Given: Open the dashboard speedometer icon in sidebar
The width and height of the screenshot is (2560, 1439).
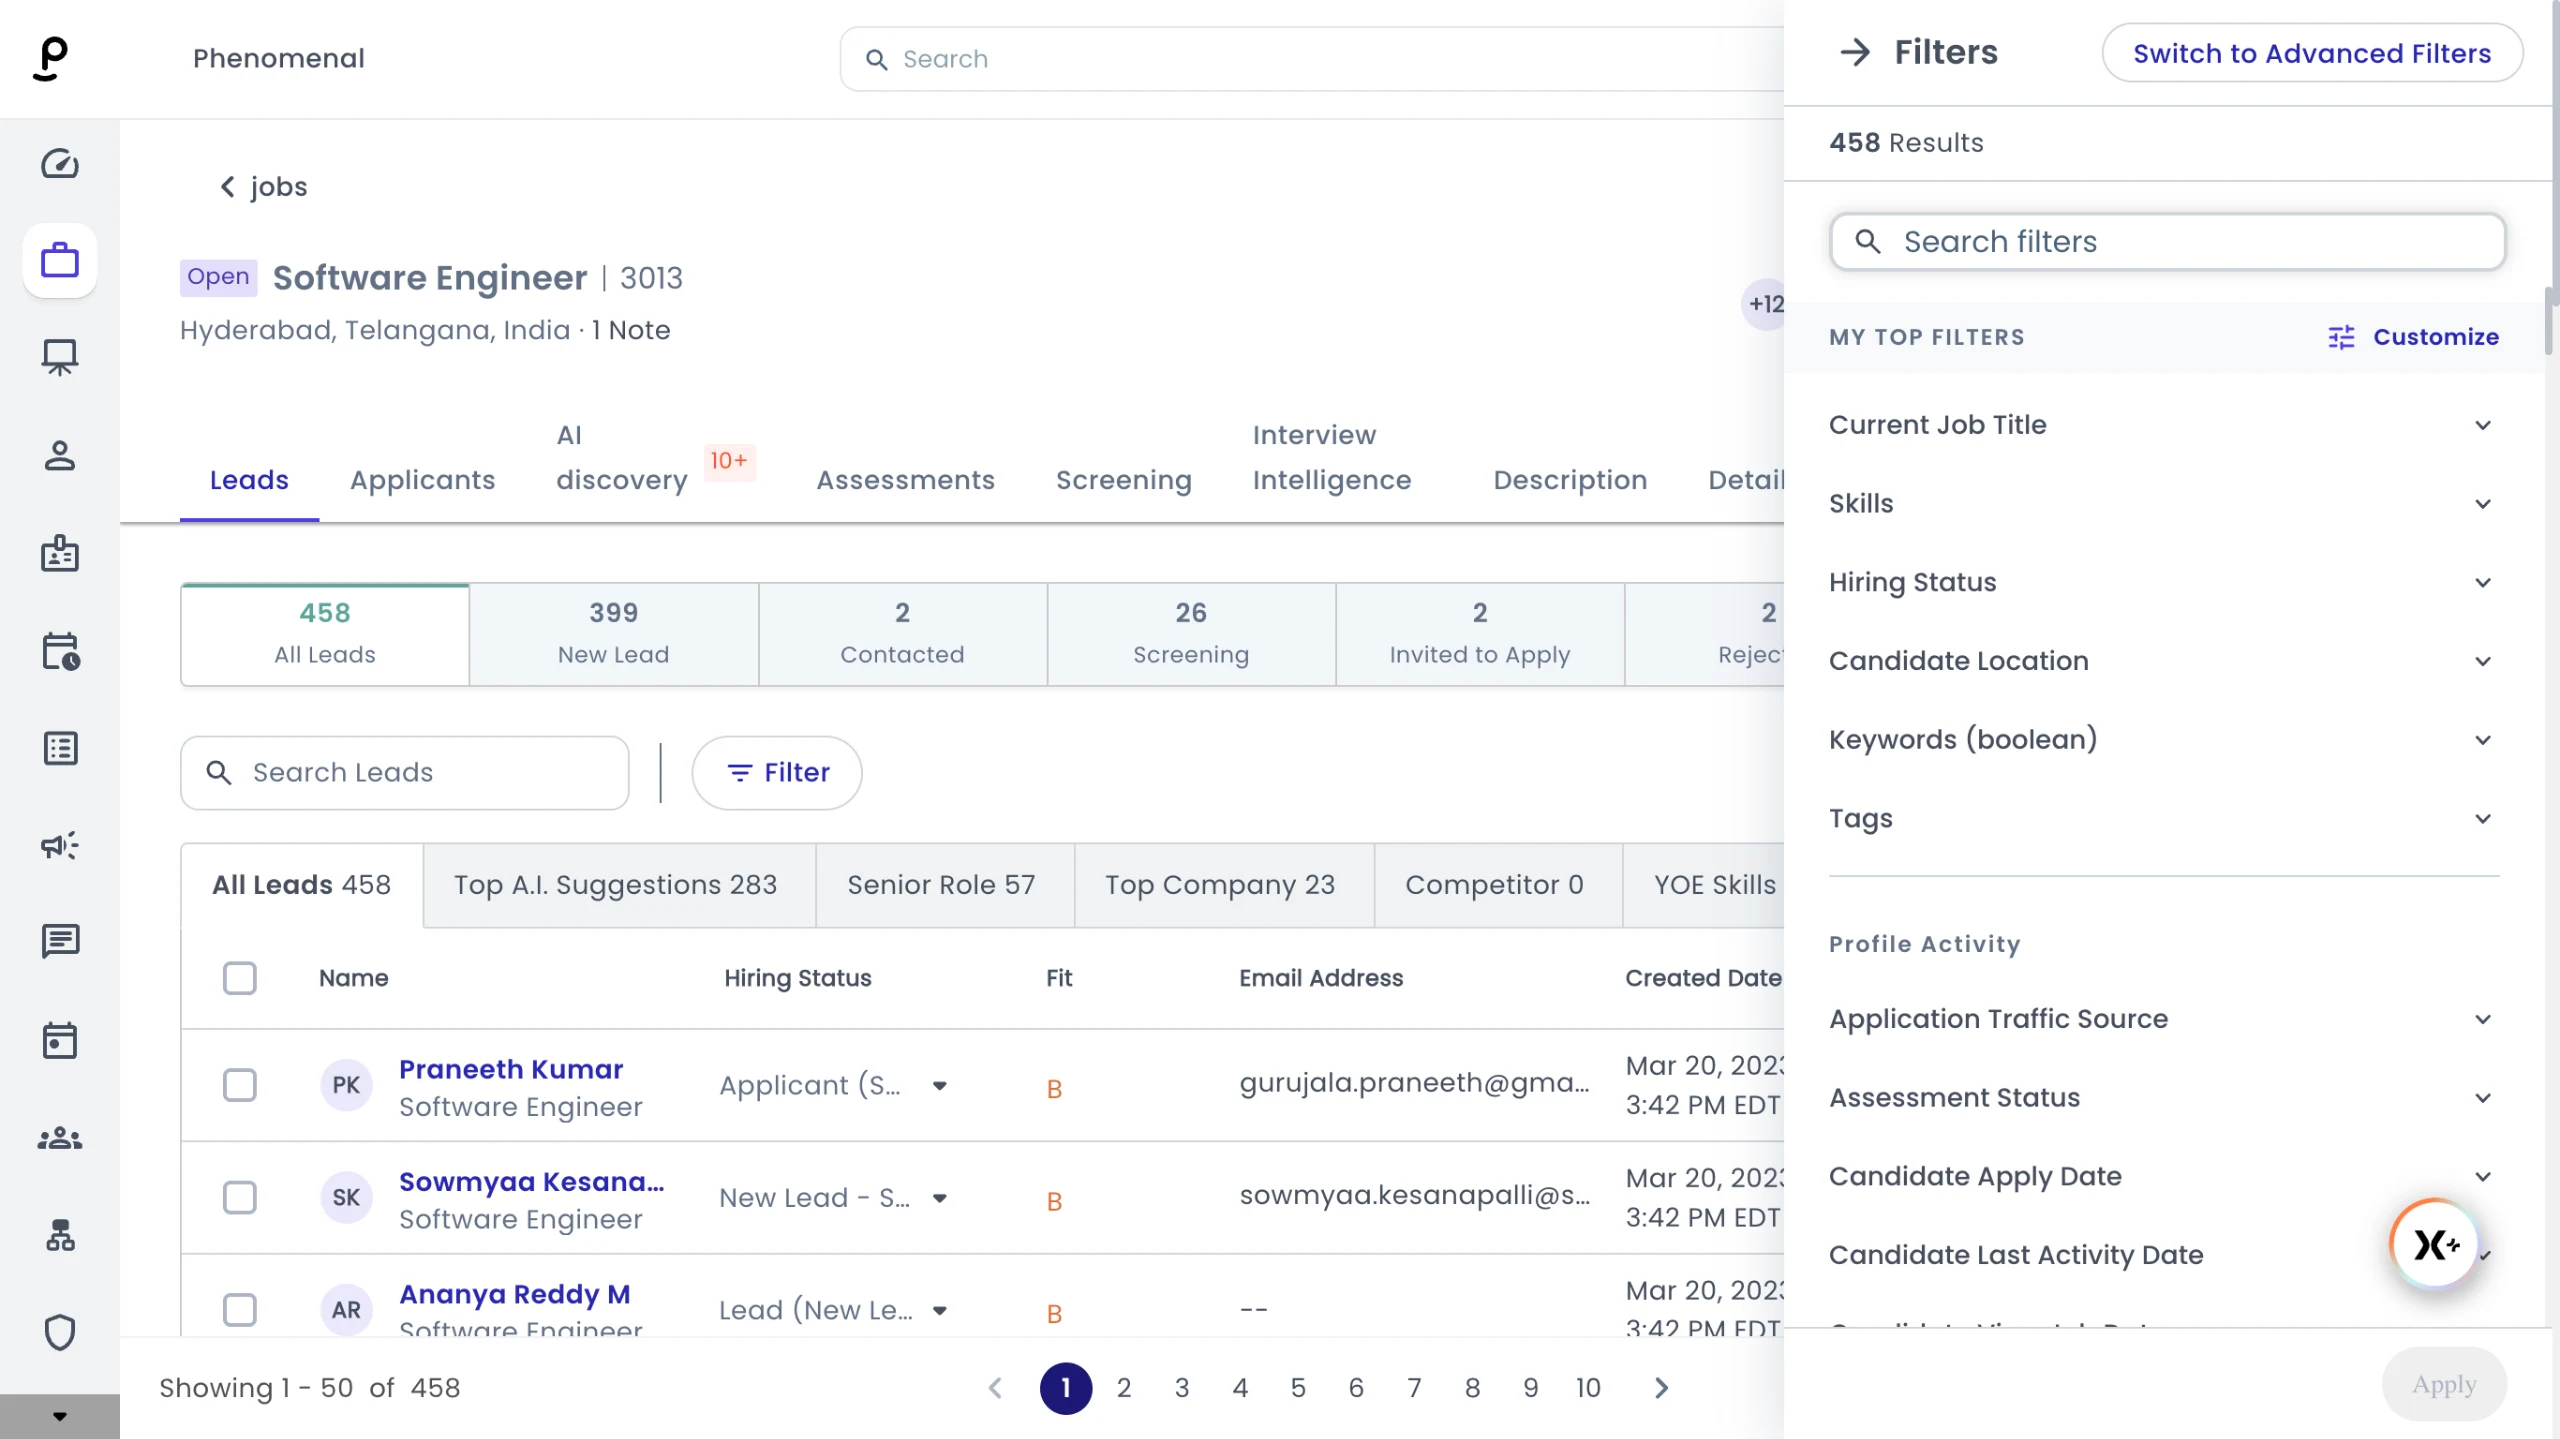Looking at the screenshot, I should coord(60,163).
